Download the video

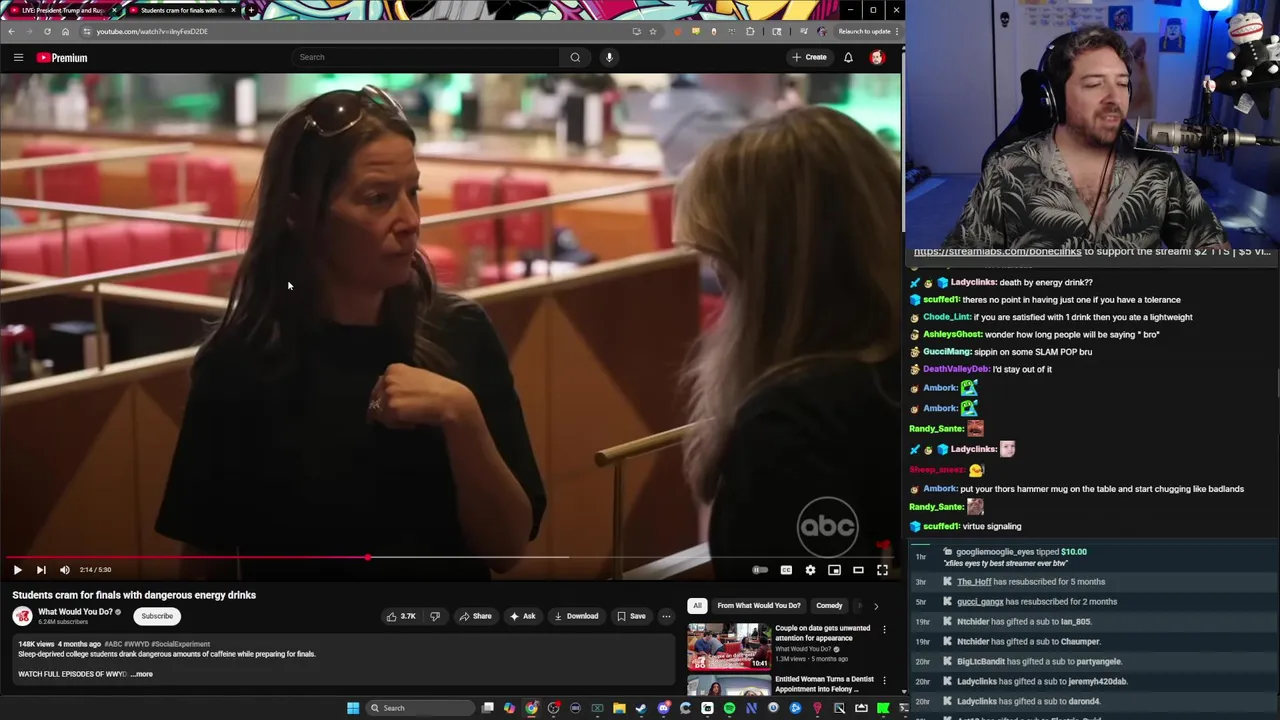576,616
